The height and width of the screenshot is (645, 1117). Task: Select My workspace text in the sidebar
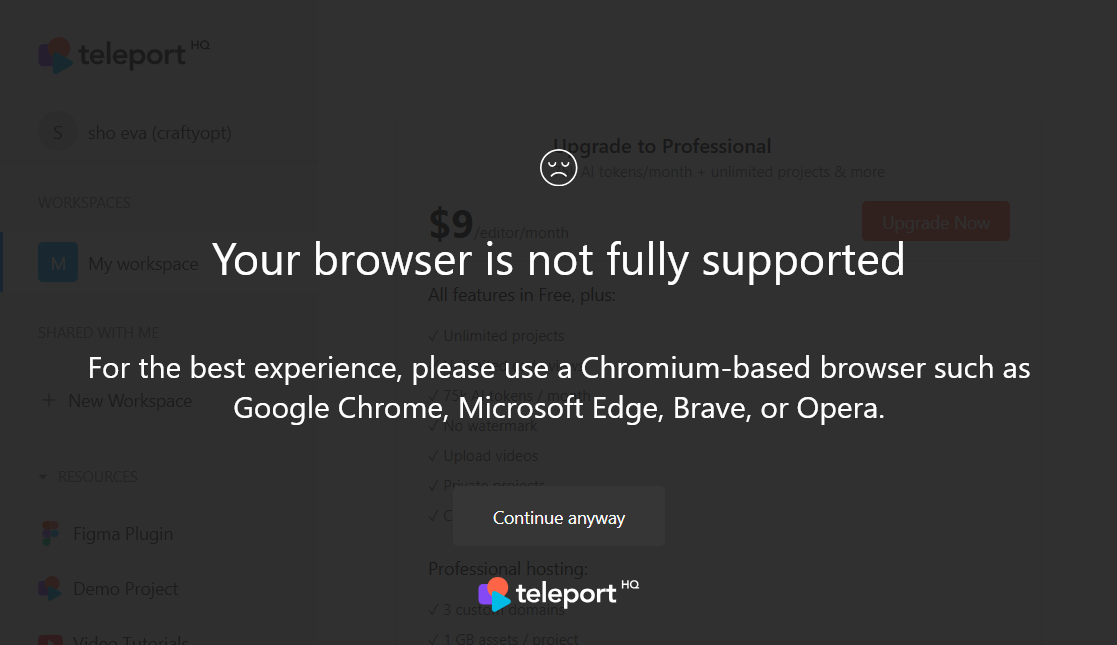(143, 264)
